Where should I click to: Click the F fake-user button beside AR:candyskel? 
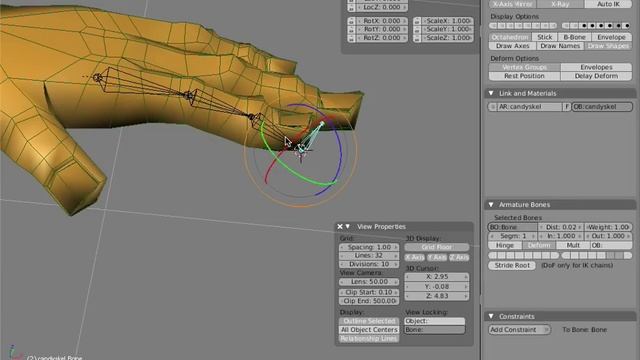(x=567, y=107)
